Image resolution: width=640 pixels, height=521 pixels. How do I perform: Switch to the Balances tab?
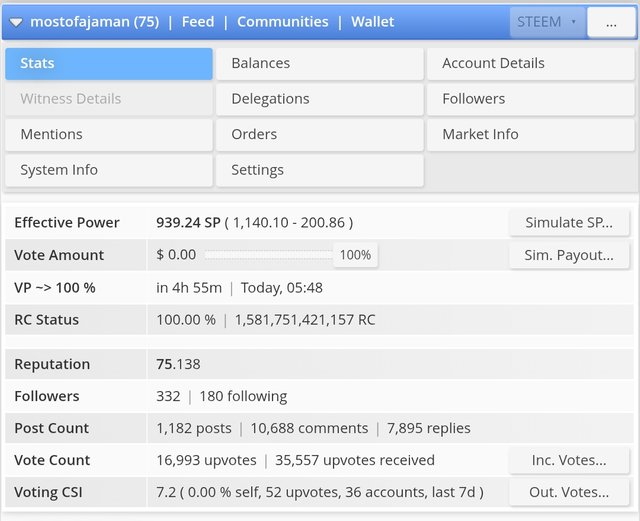[320, 63]
